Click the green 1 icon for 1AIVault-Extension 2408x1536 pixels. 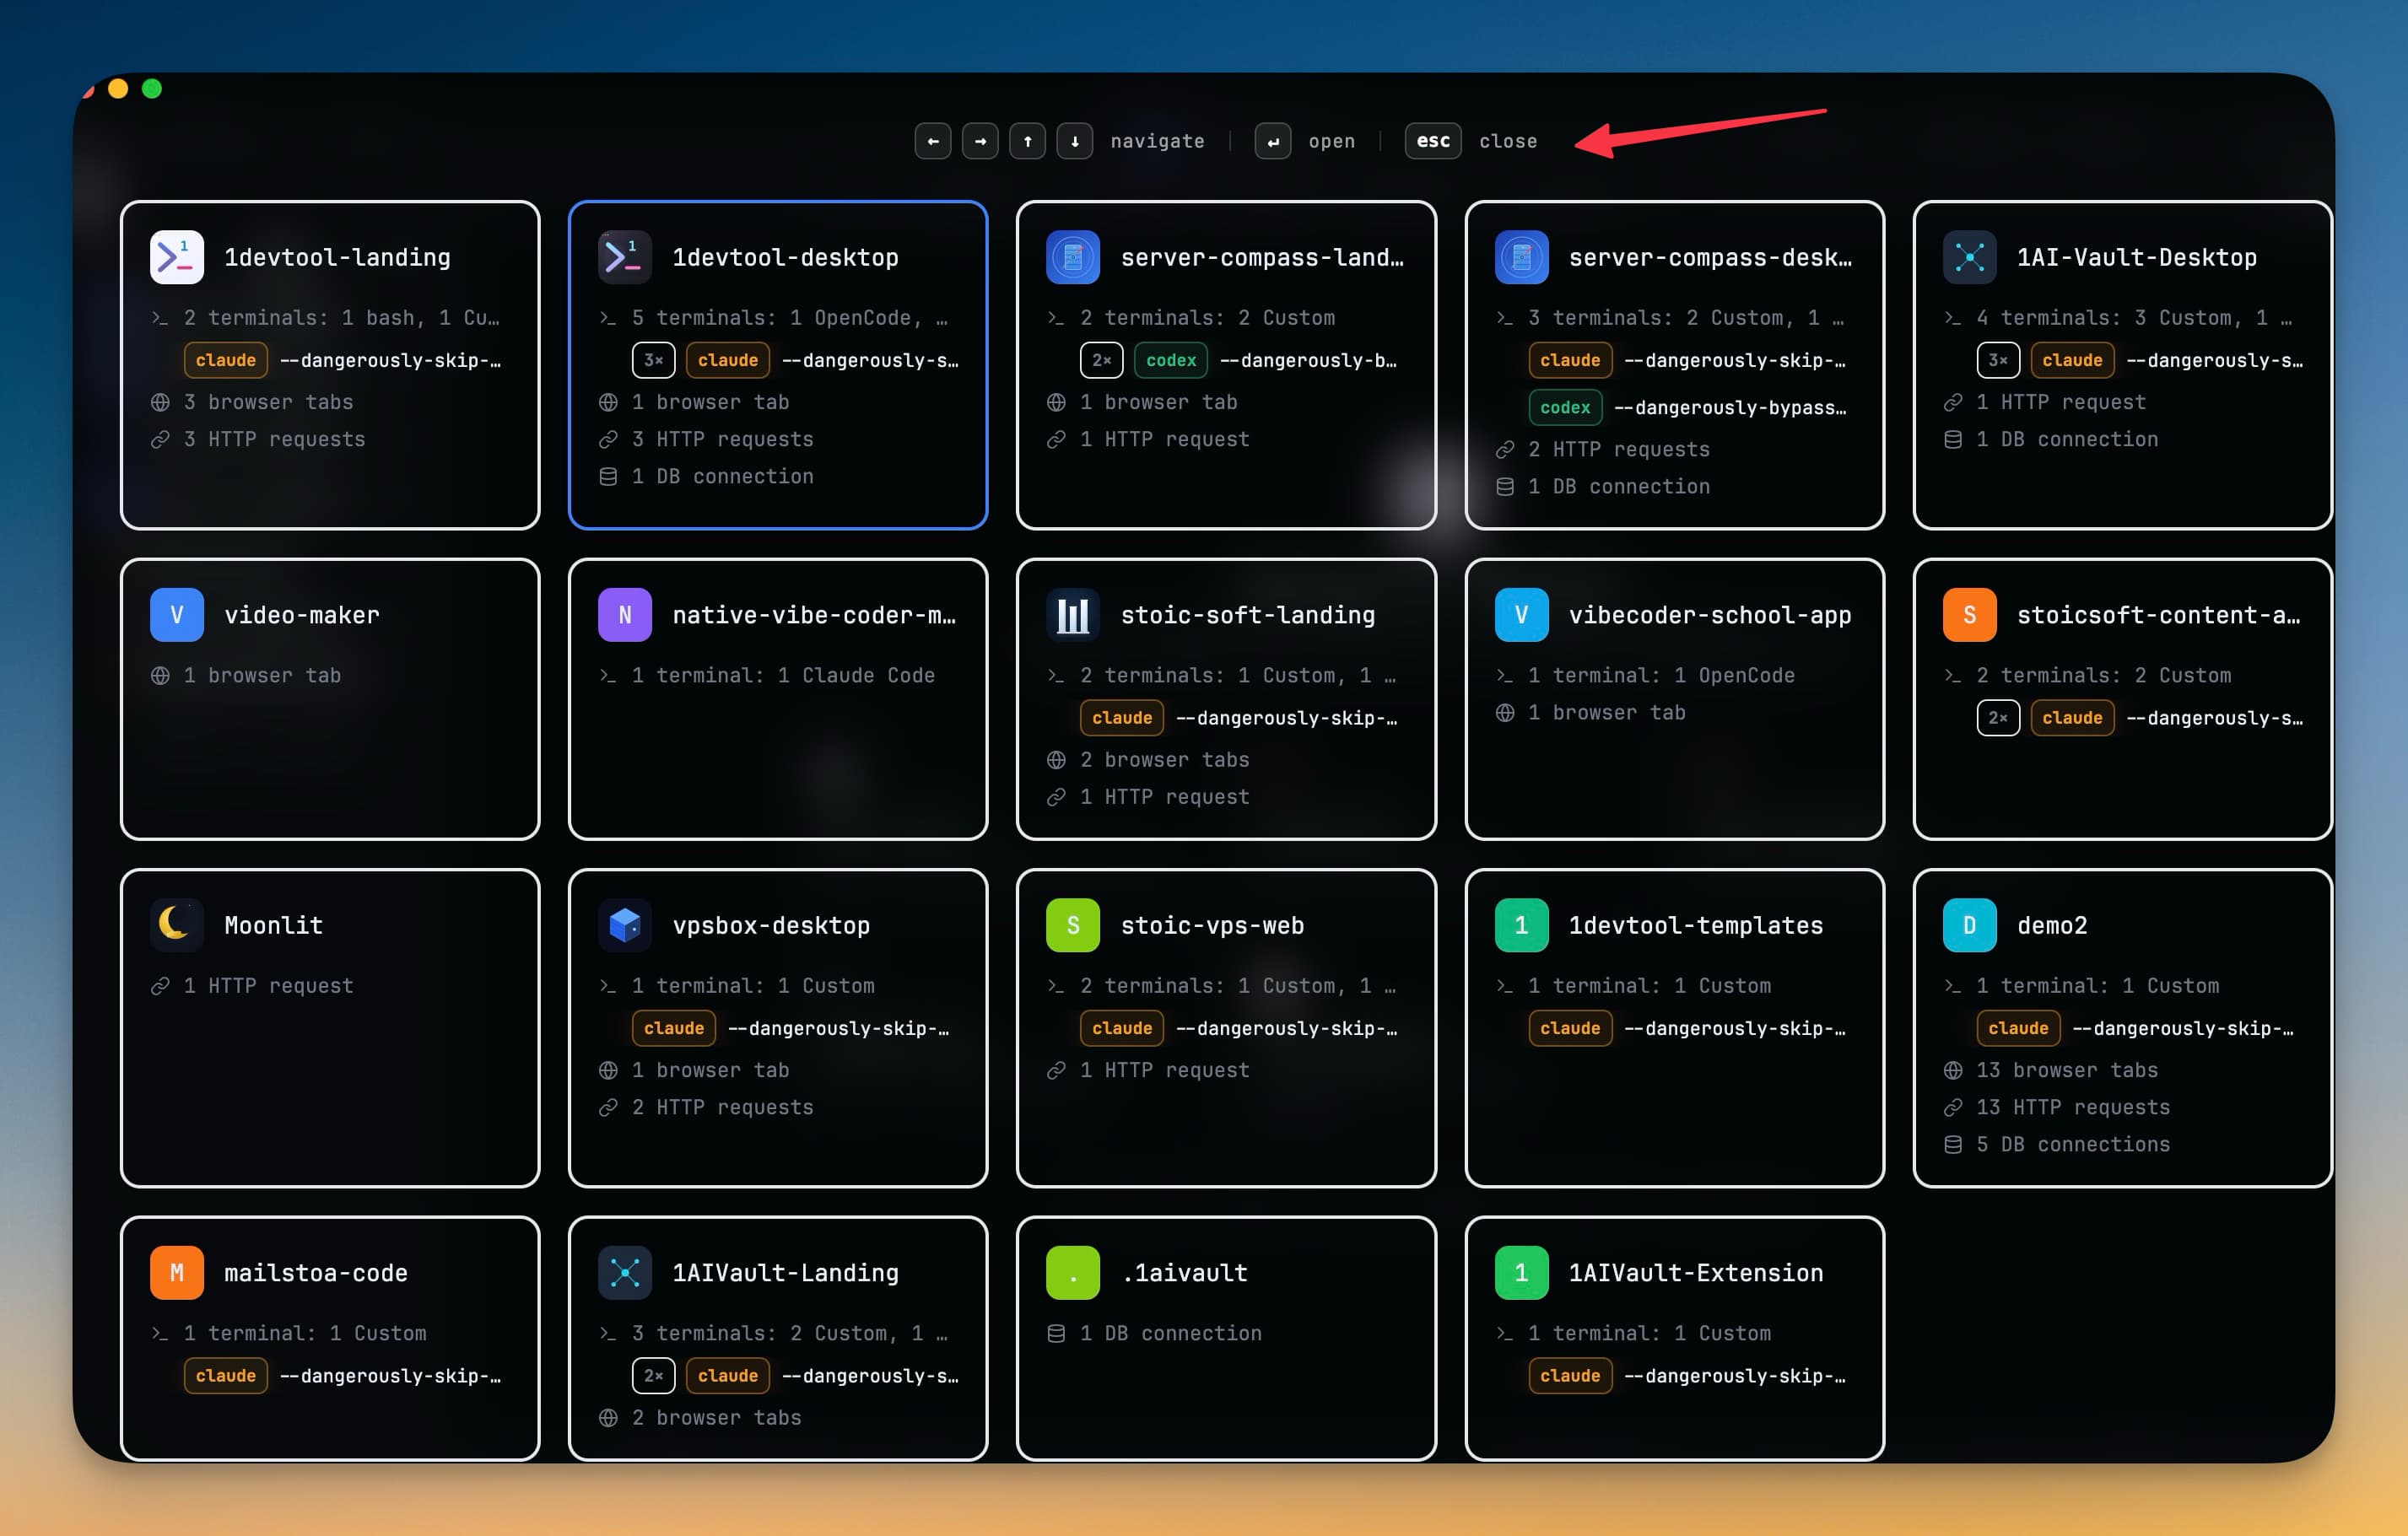pyautogui.click(x=1521, y=1273)
